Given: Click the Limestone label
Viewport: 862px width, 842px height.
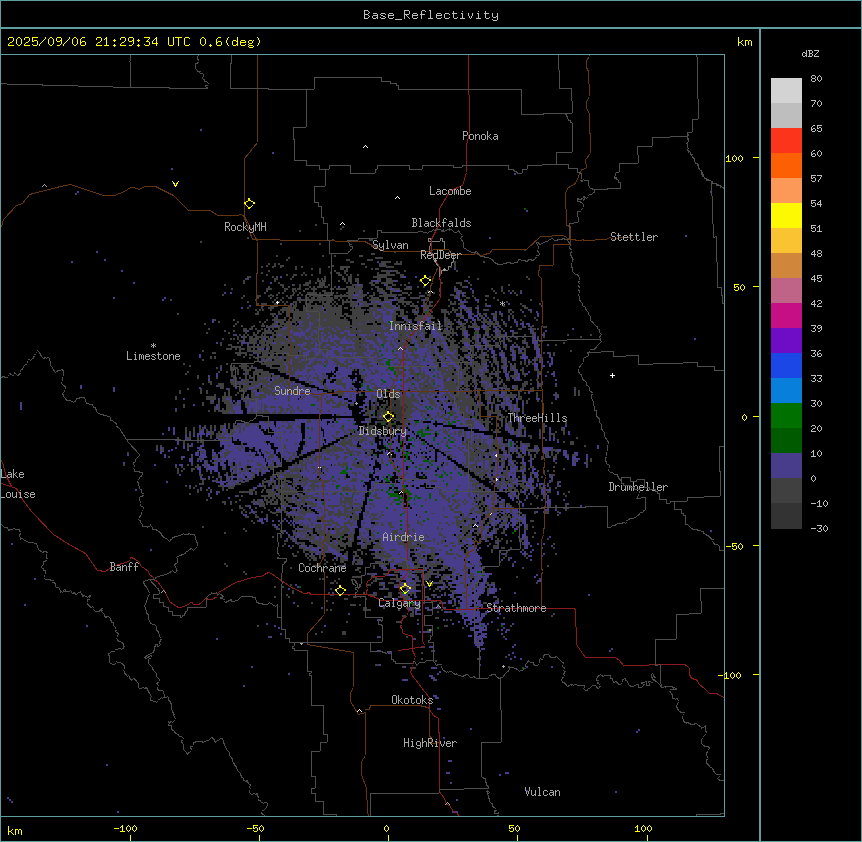Looking at the screenshot, I should pyautogui.click(x=153, y=356).
